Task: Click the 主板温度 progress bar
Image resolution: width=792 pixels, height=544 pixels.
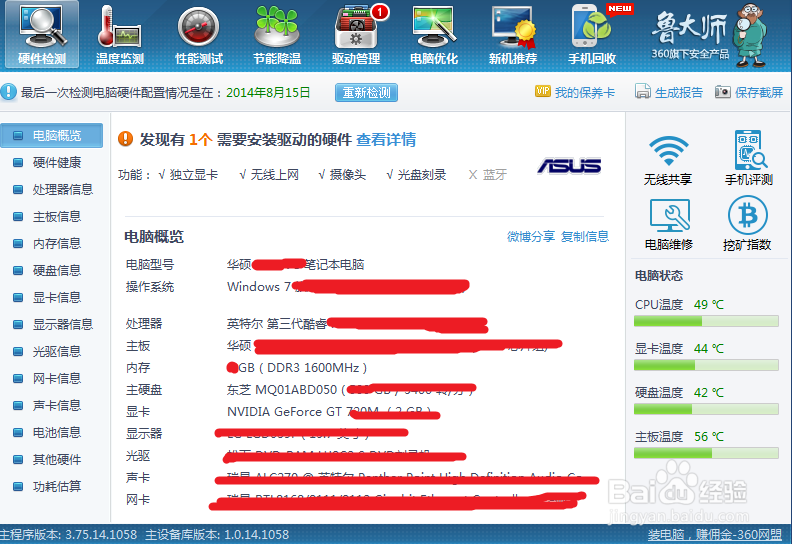Action: [706, 453]
